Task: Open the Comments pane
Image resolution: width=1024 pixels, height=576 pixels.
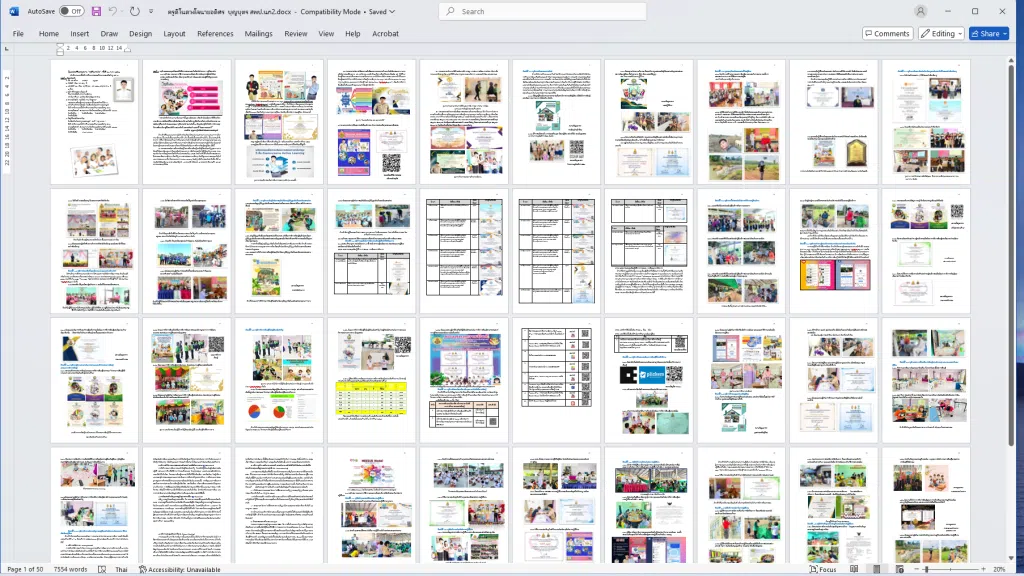Action: (887, 33)
